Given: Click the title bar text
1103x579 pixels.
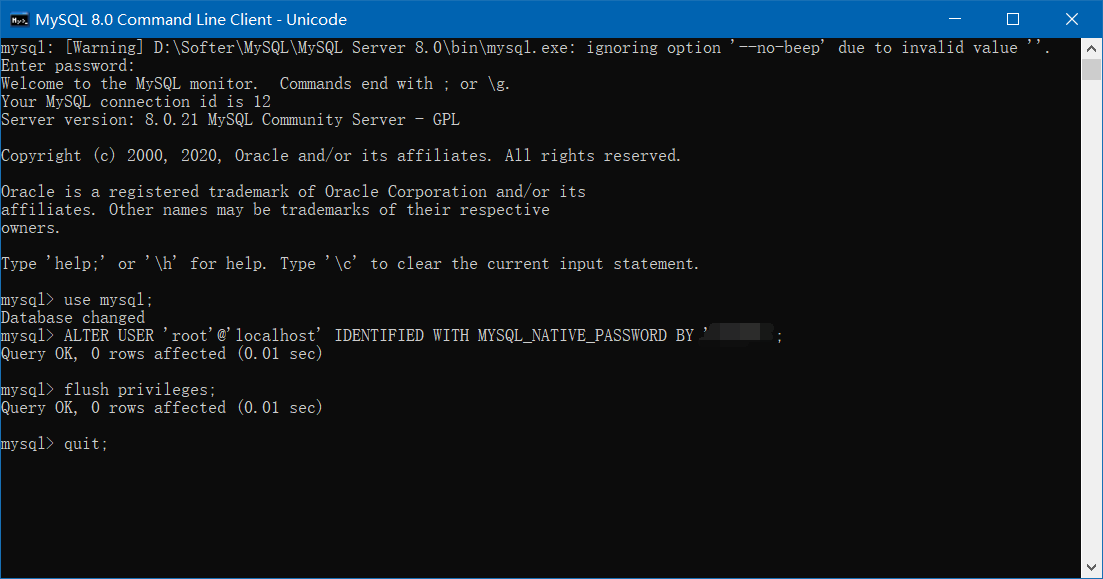Looking at the screenshot, I should pos(190,19).
